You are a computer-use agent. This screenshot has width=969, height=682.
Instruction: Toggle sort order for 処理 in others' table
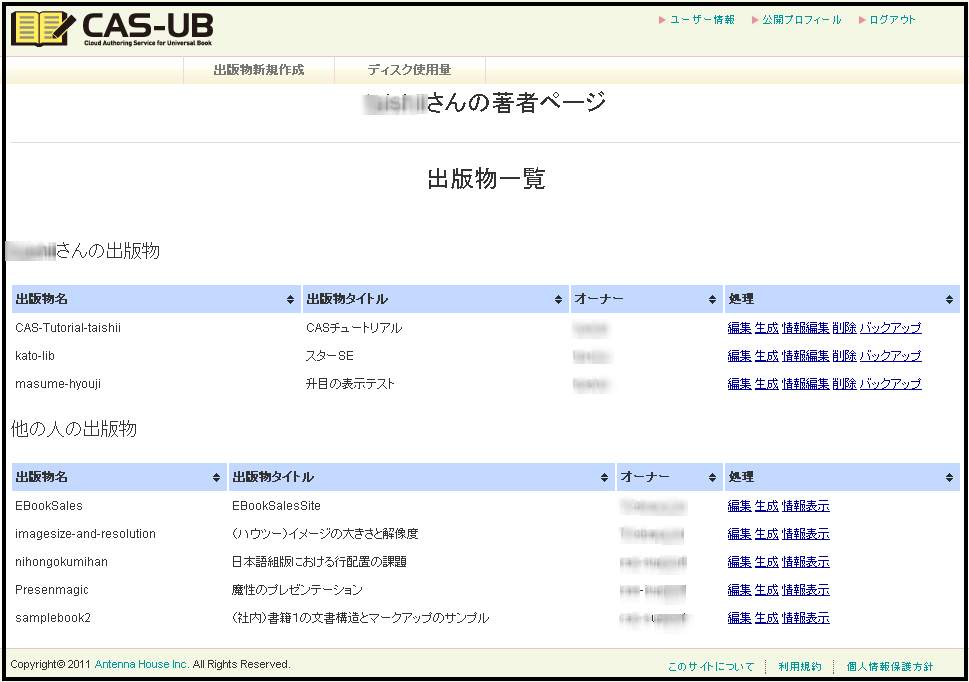coord(949,477)
